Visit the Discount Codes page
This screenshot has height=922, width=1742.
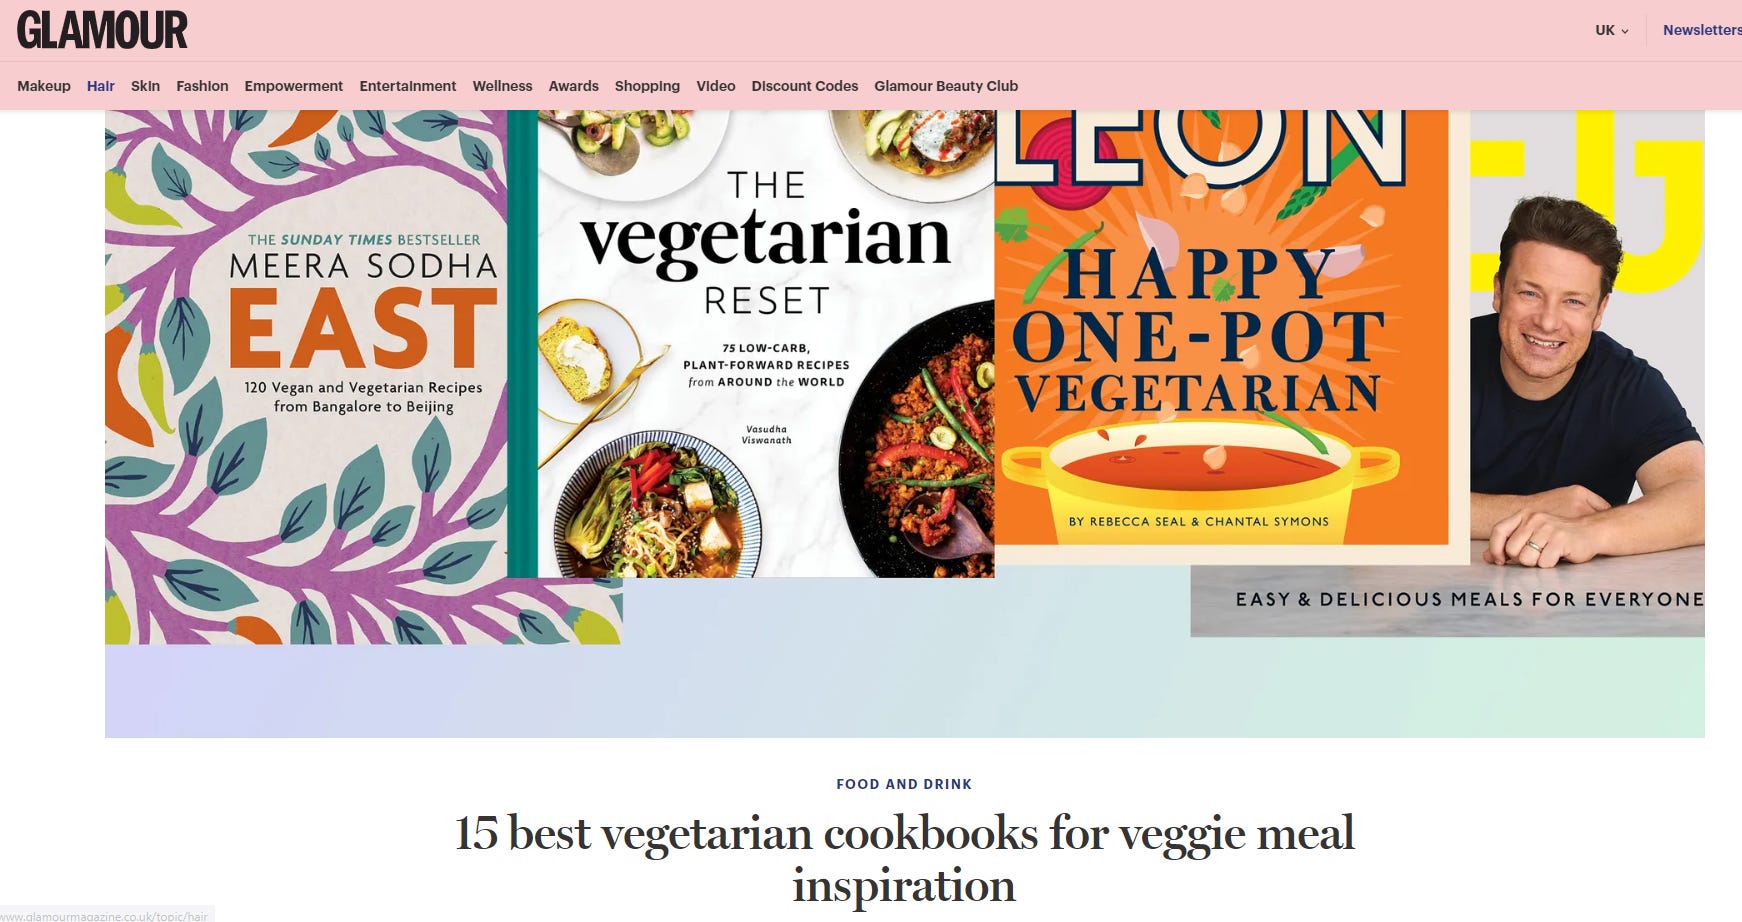point(805,86)
